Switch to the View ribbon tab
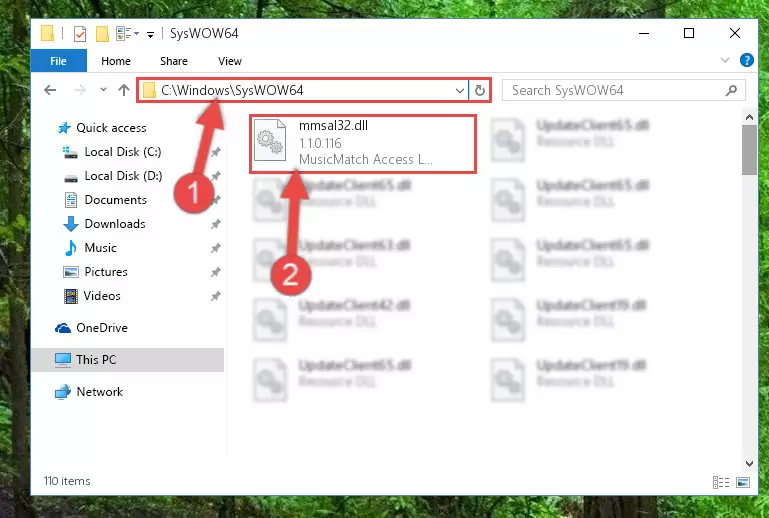 (x=230, y=61)
